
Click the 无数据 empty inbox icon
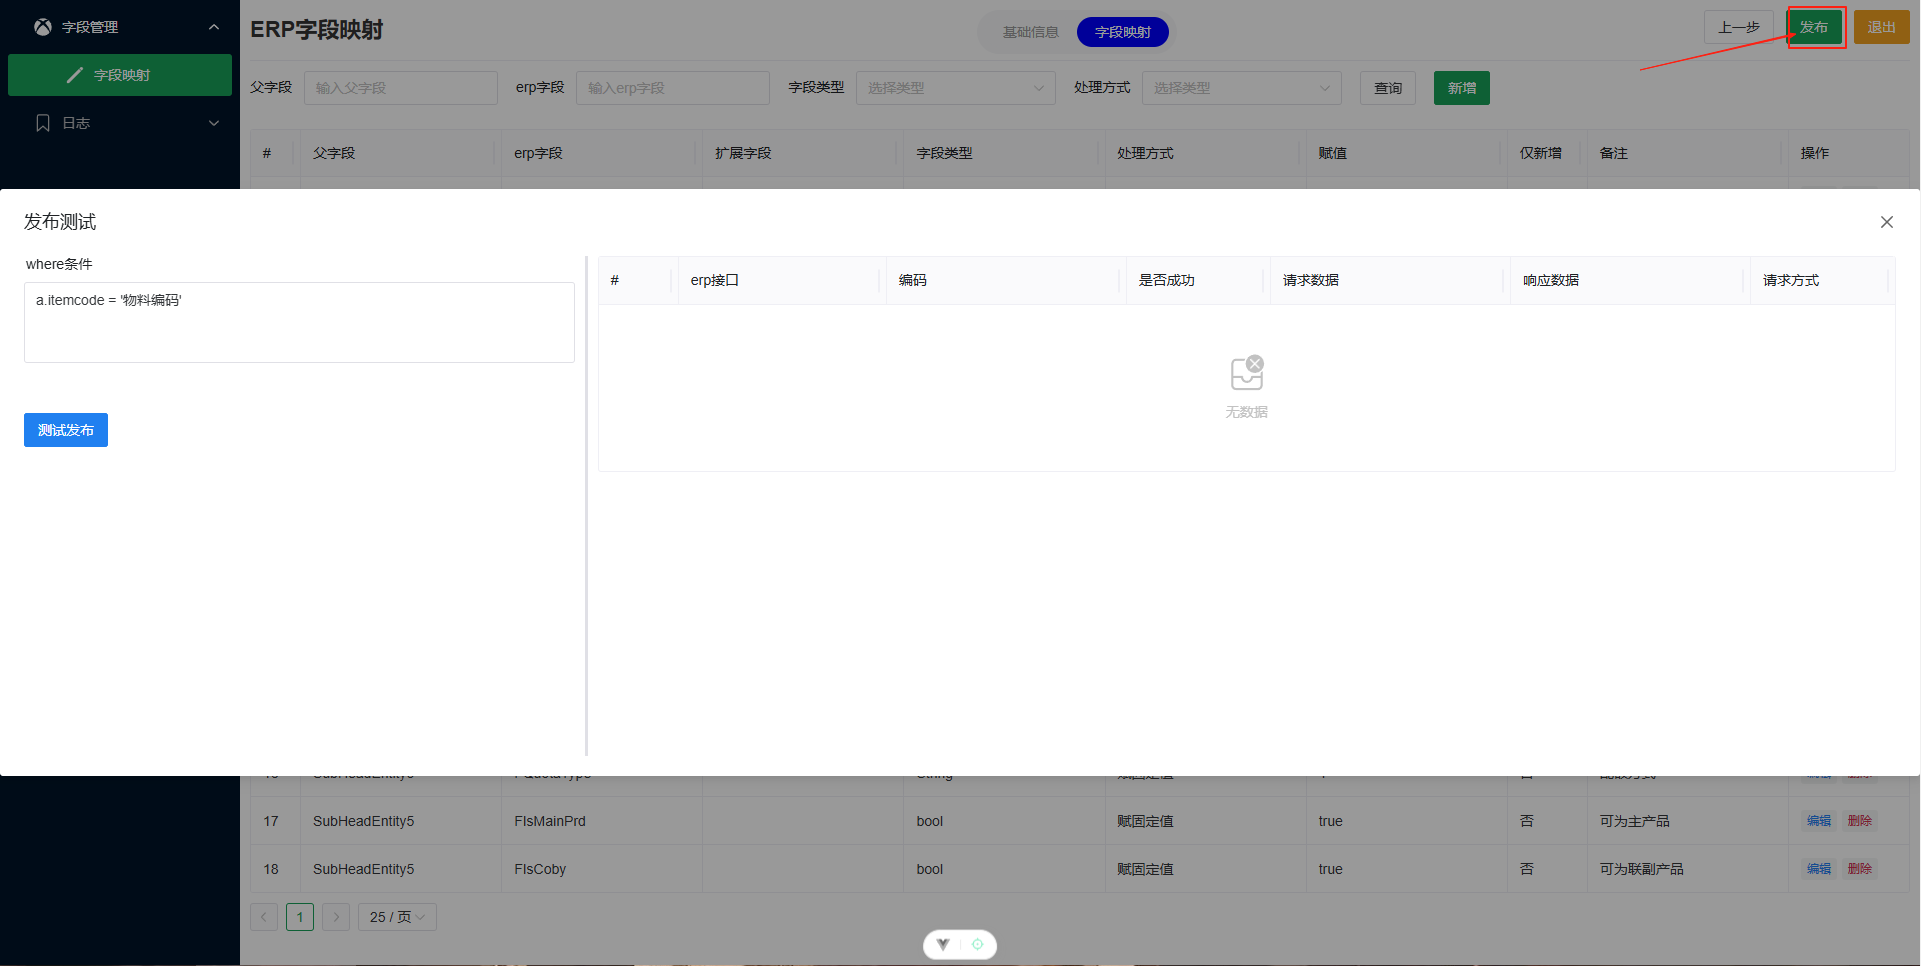tap(1247, 373)
